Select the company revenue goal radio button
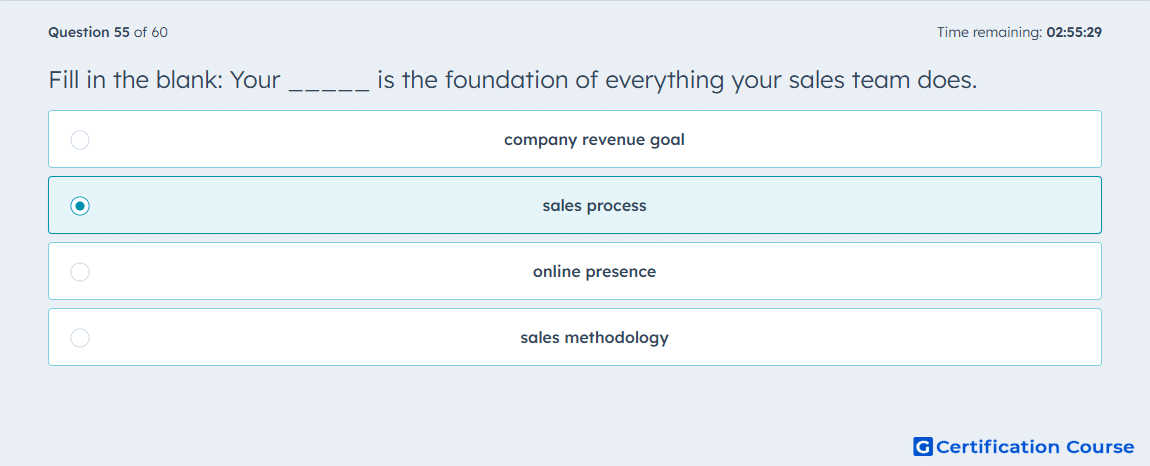This screenshot has width=1150, height=466. pos(80,139)
